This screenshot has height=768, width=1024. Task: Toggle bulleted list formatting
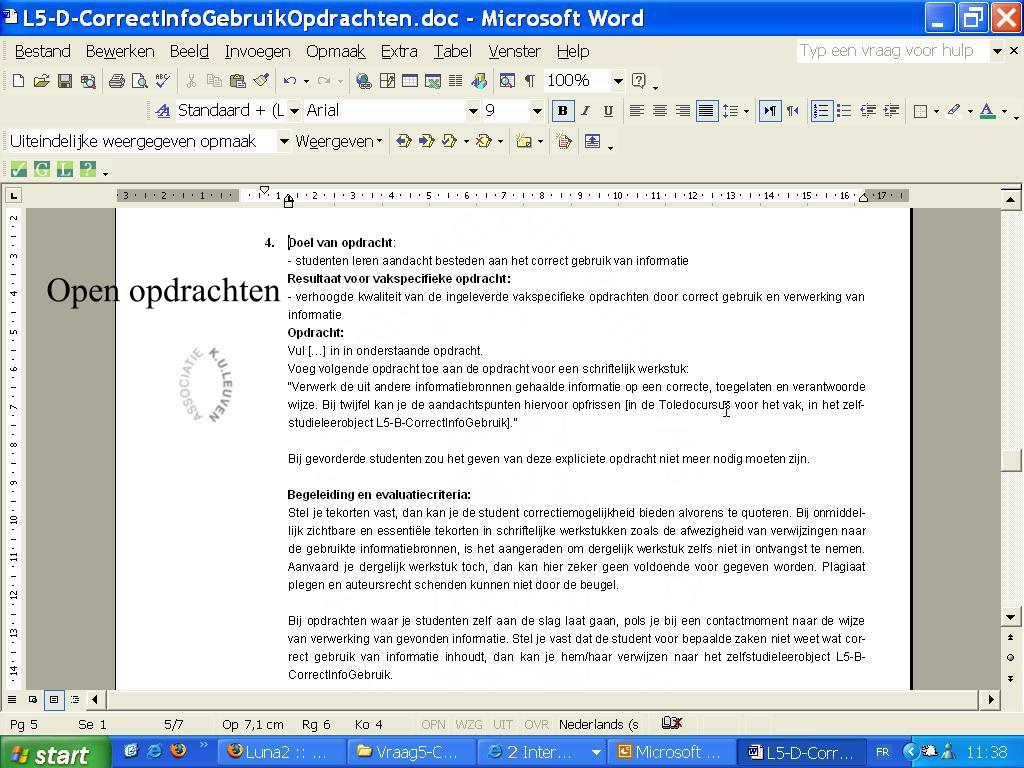(844, 111)
